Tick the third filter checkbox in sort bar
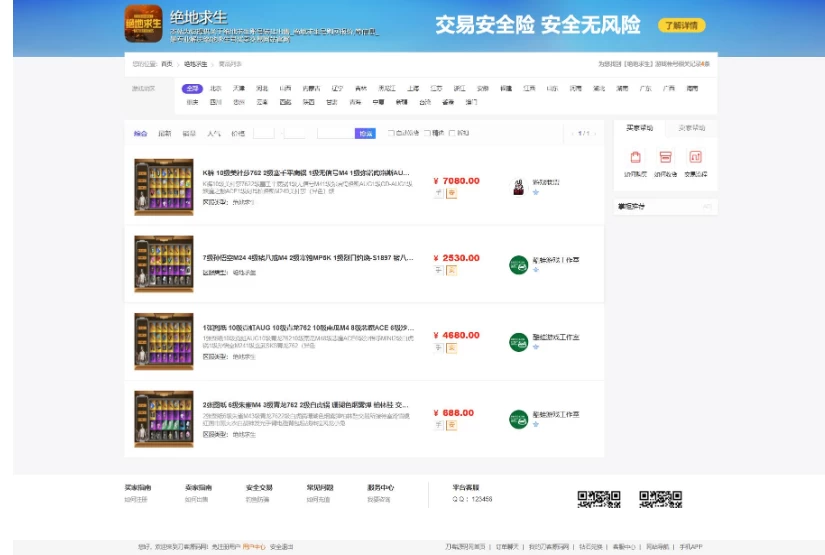The image size is (825, 555). click(x=452, y=133)
